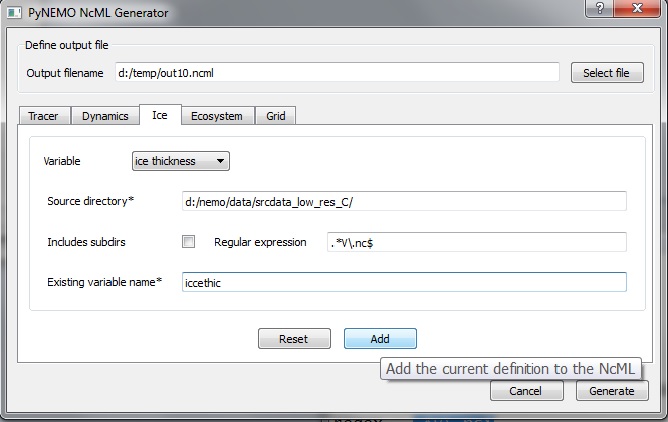The width and height of the screenshot is (668, 422).
Task: Go to the Grid tab
Action: pyautogui.click(x=276, y=116)
